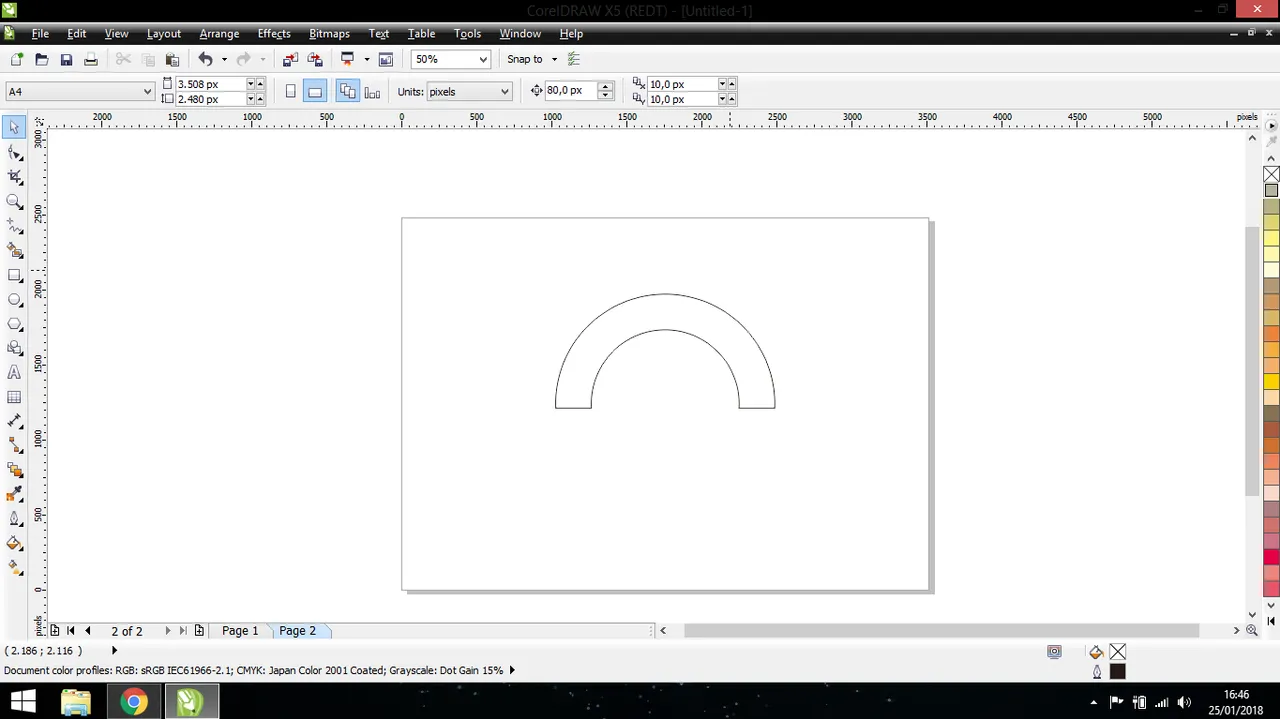Open the undo history dropdown arrow
The width and height of the screenshot is (1280, 719).
pos(224,59)
